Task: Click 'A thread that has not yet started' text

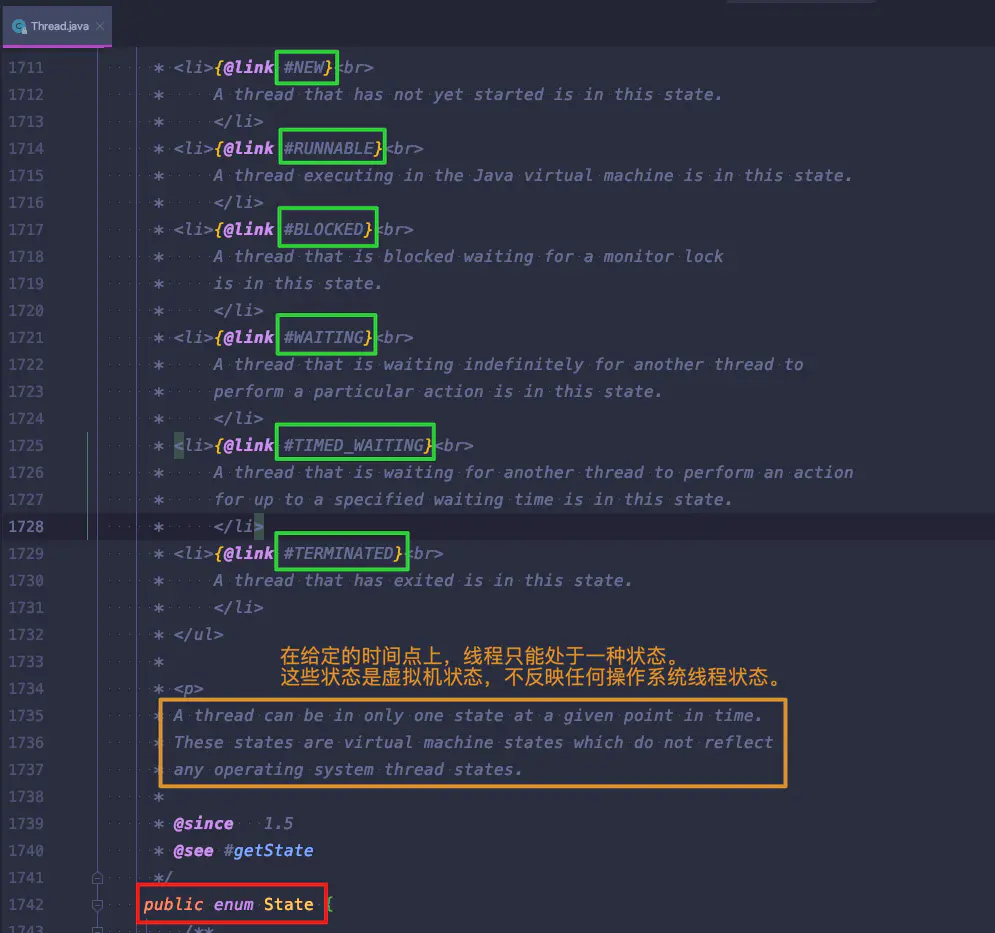Action: pyautogui.click(x=379, y=95)
